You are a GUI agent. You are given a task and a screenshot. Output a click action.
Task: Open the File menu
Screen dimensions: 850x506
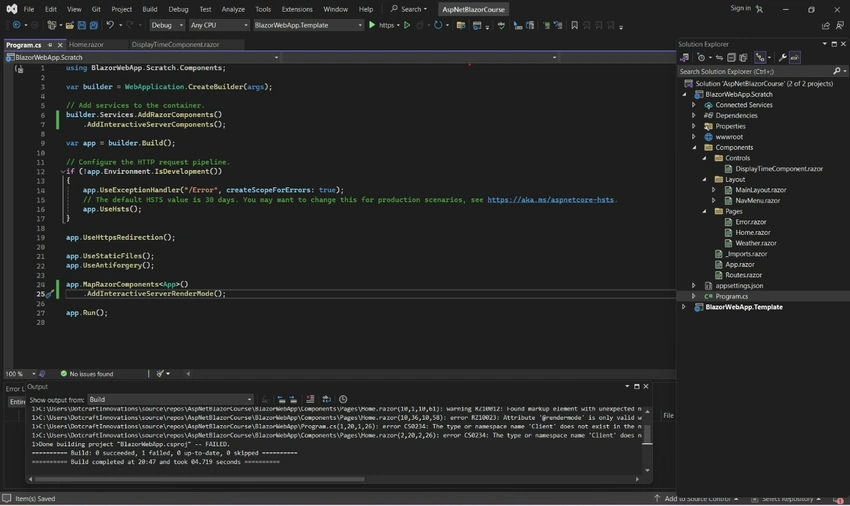click(x=29, y=9)
